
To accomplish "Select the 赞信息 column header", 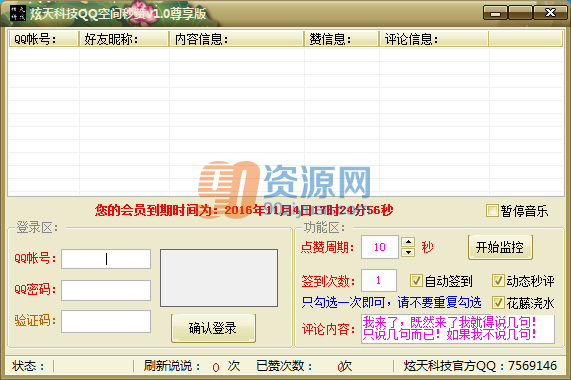I will coord(342,39).
